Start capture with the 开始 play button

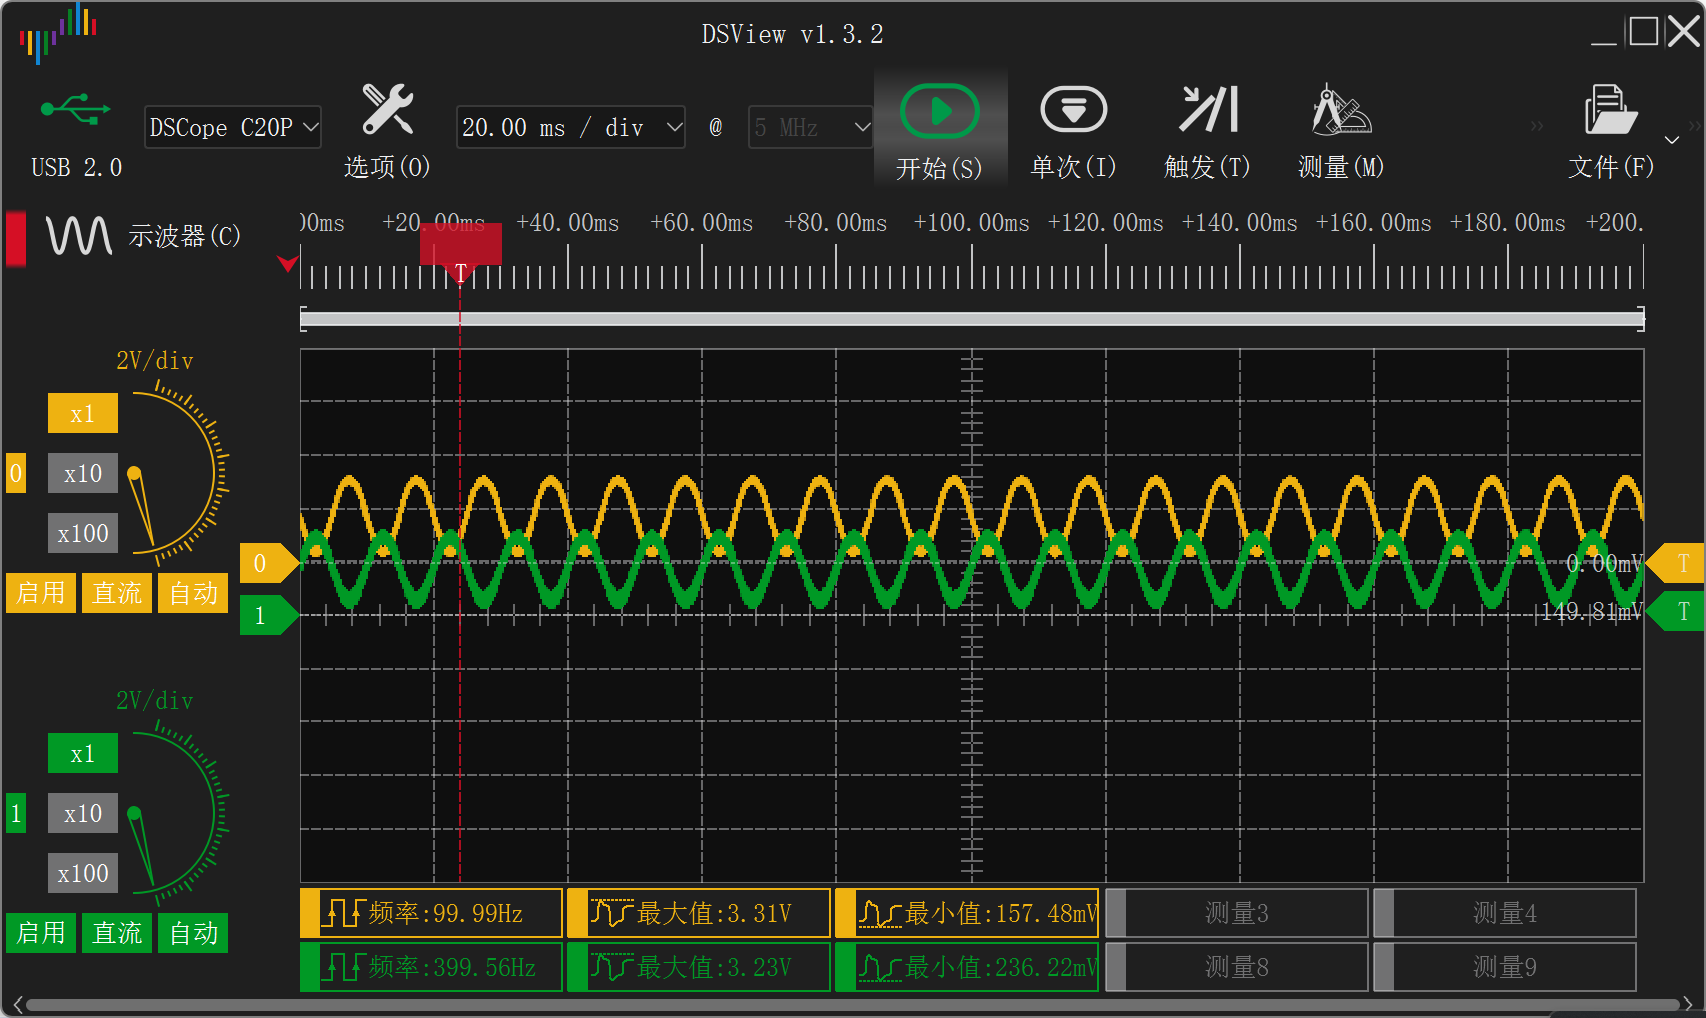coord(939,111)
